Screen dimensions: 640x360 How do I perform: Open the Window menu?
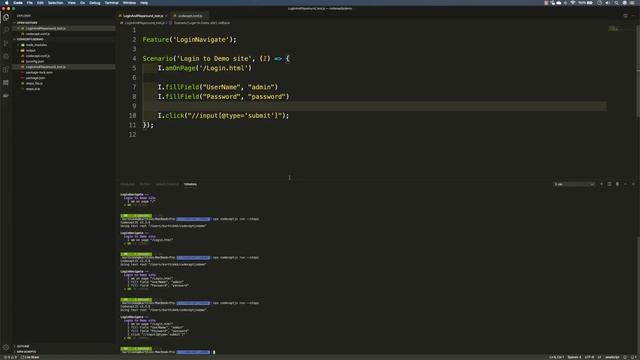pos(129,3)
